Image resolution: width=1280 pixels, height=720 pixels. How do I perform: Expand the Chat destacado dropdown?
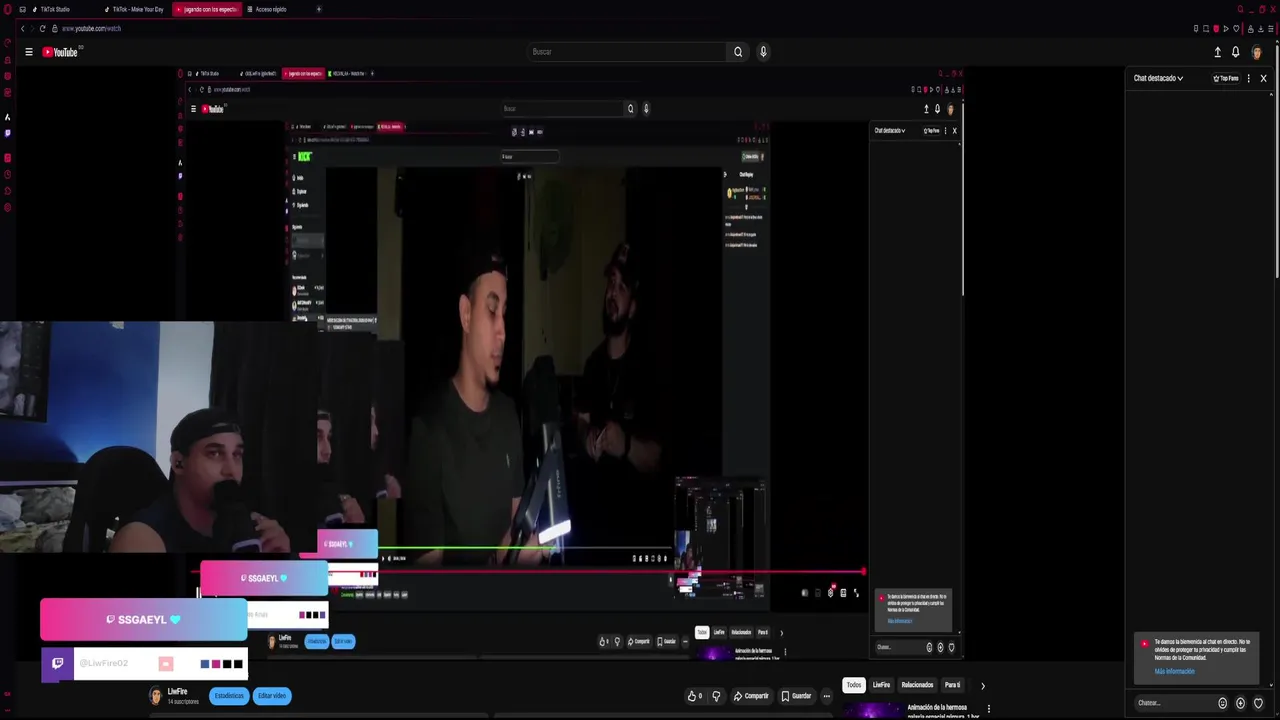click(1158, 78)
